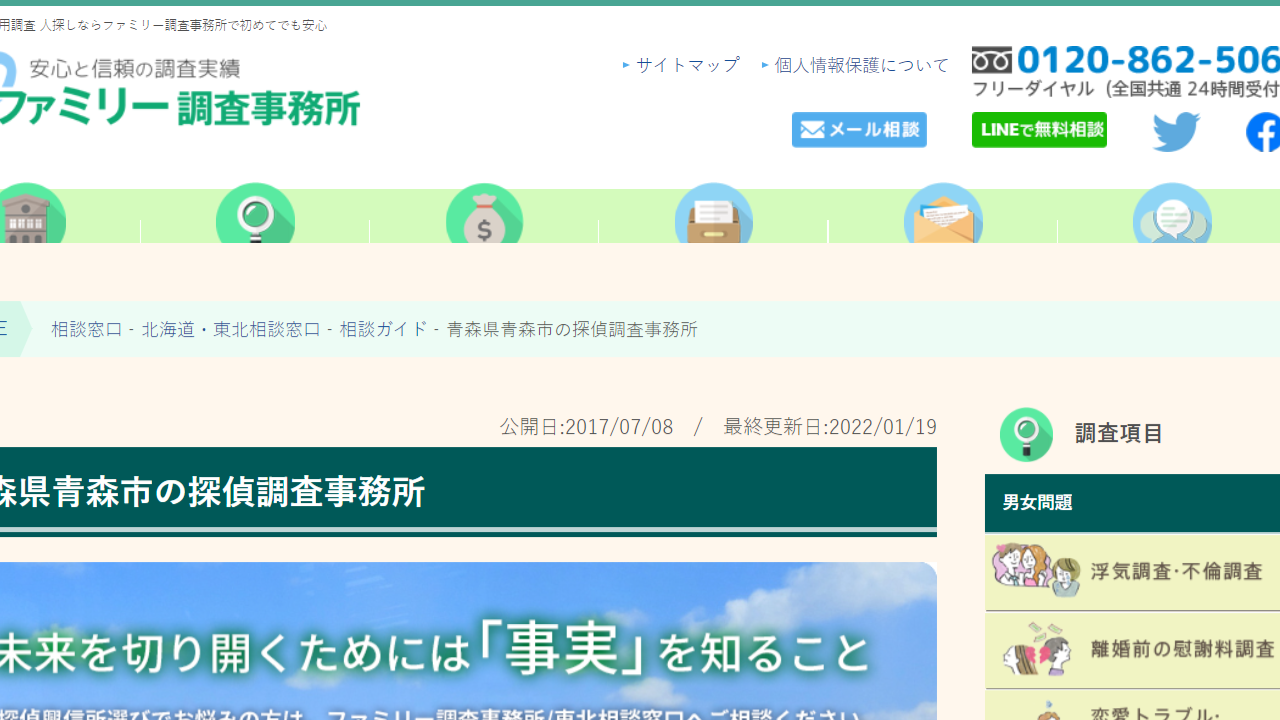
Task: Click the freedial phone icon beside 0120-862-506
Action: (991, 59)
